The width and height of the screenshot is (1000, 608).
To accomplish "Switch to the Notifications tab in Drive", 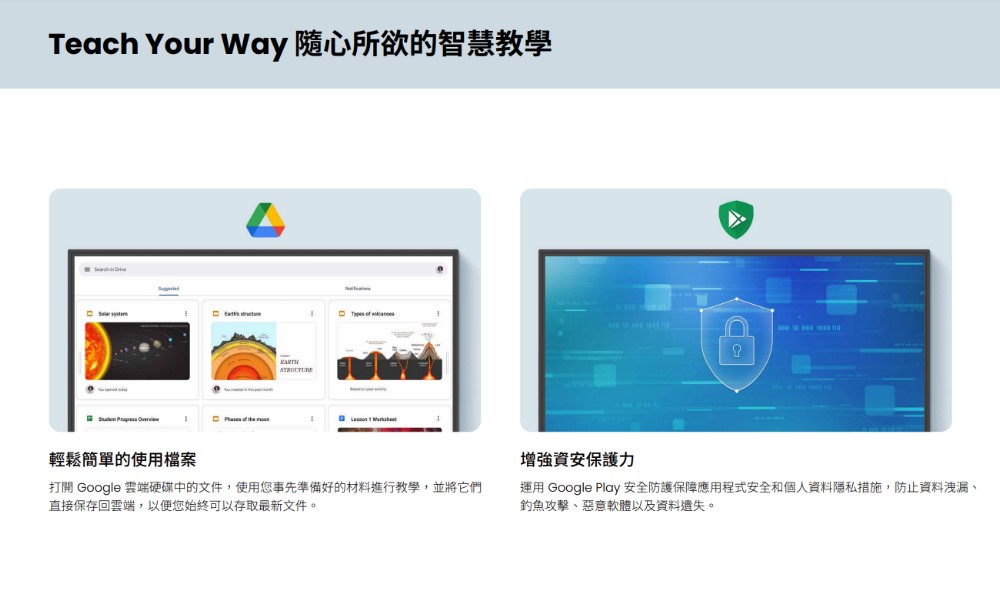I will 358,288.
